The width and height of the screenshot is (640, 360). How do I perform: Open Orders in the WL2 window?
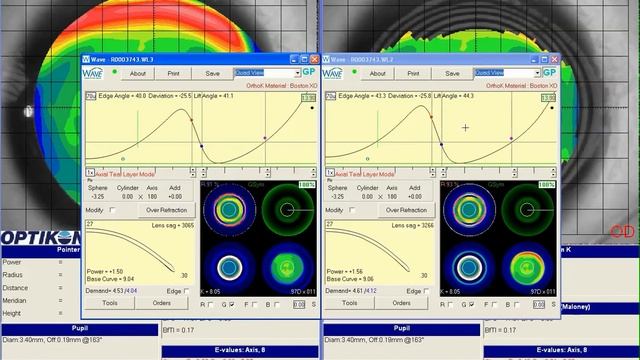[402, 303]
